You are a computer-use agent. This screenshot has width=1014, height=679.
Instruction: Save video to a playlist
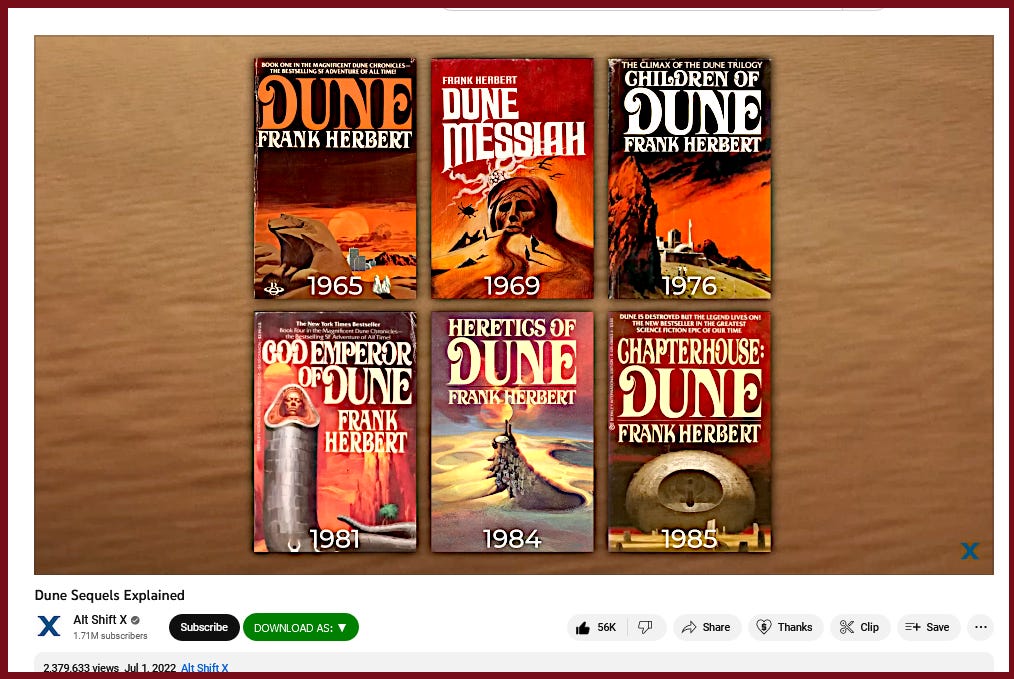(x=928, y=627)
